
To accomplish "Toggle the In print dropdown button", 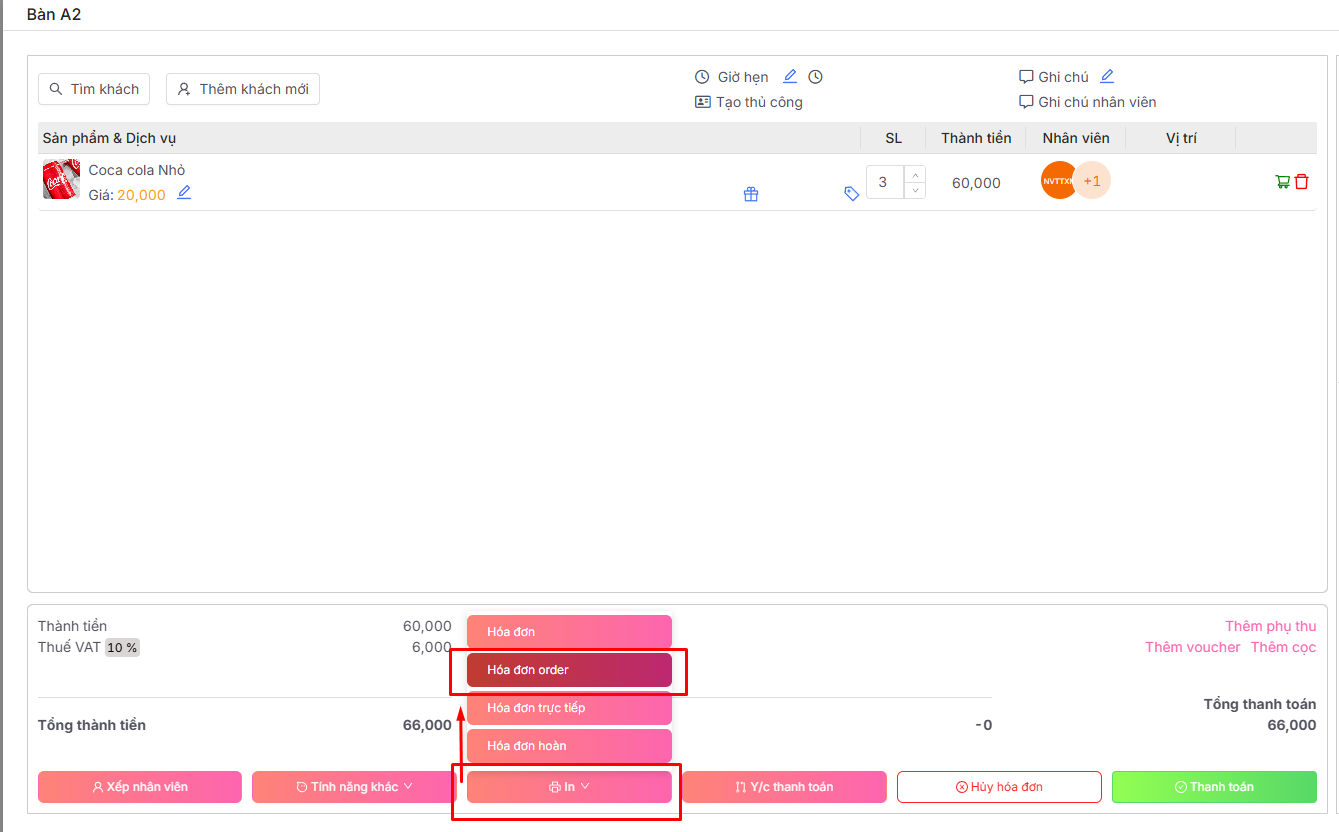I will click(569, 787).
